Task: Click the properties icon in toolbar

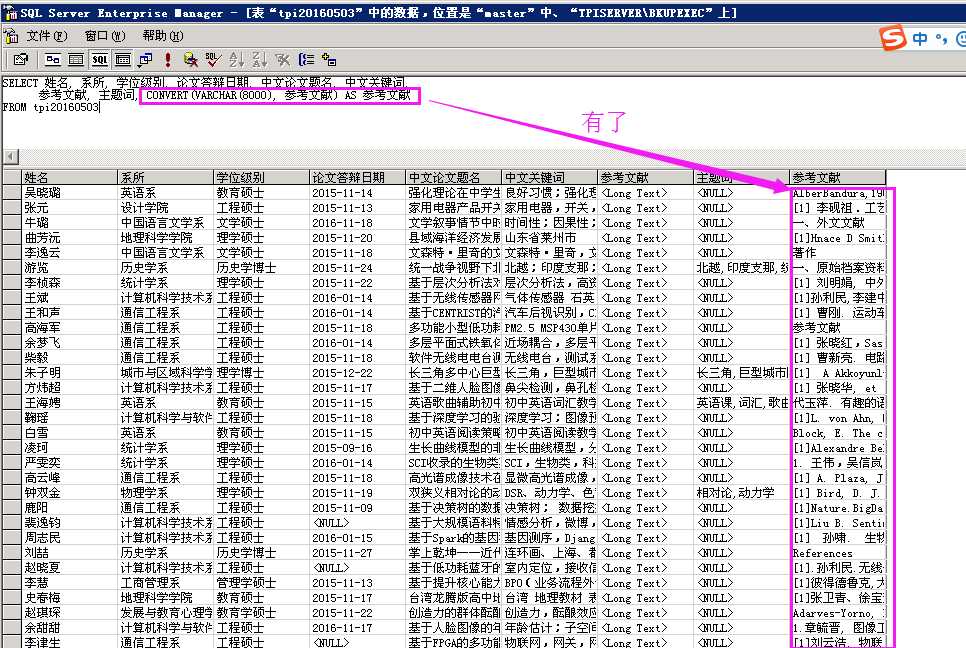Action: tap(20, 60)
